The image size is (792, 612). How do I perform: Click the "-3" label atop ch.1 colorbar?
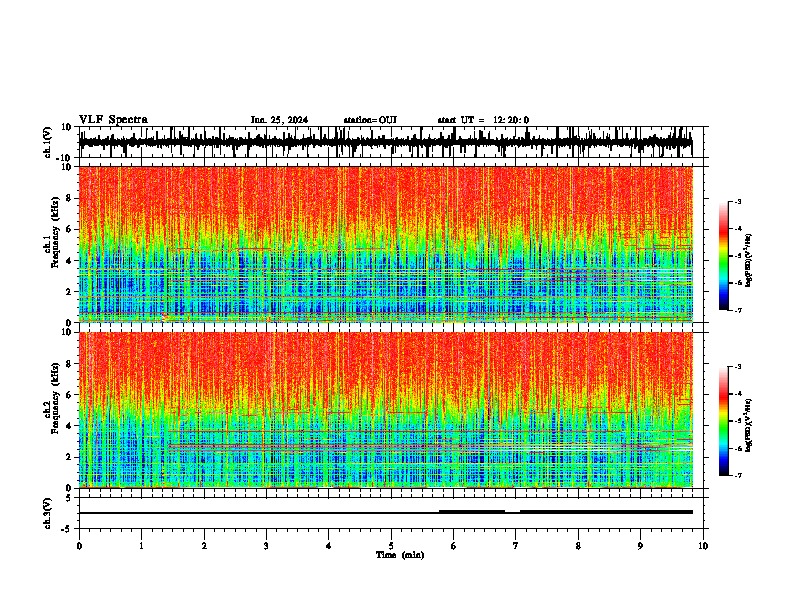pos(737,201)
